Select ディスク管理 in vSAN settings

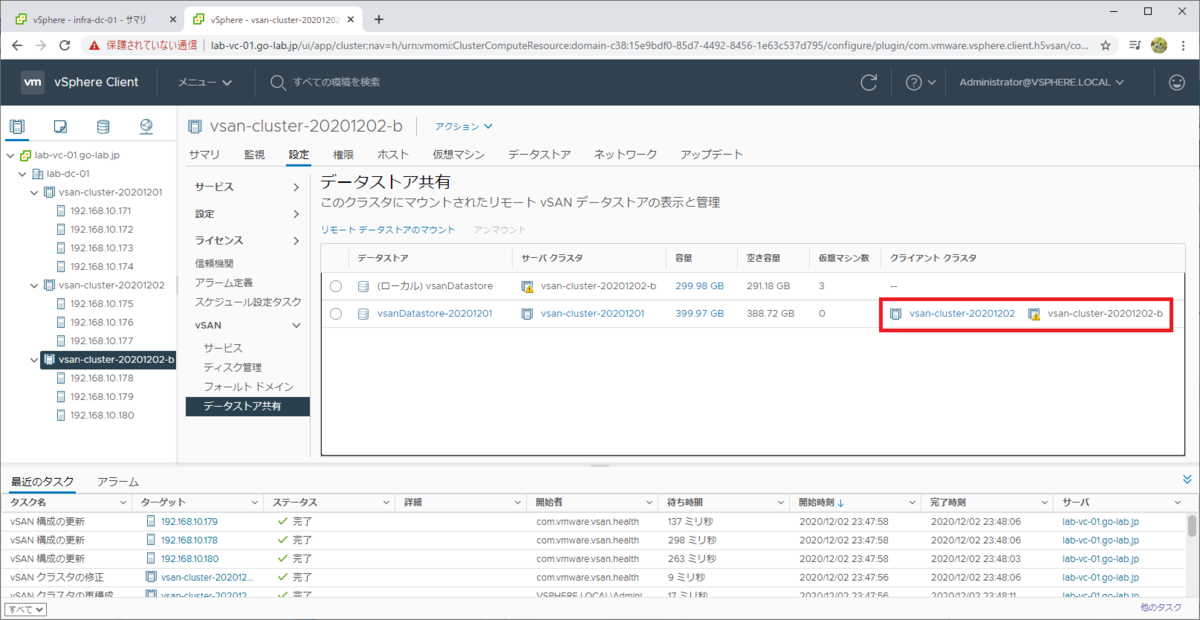[x=232, y=367]
